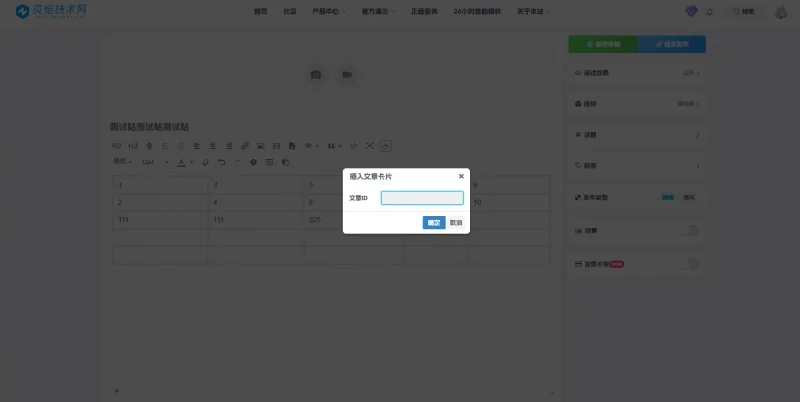Open 24小时自助授权 in the top navigation
Viewport: 800px width, 402px height.
tap(477, 11)
